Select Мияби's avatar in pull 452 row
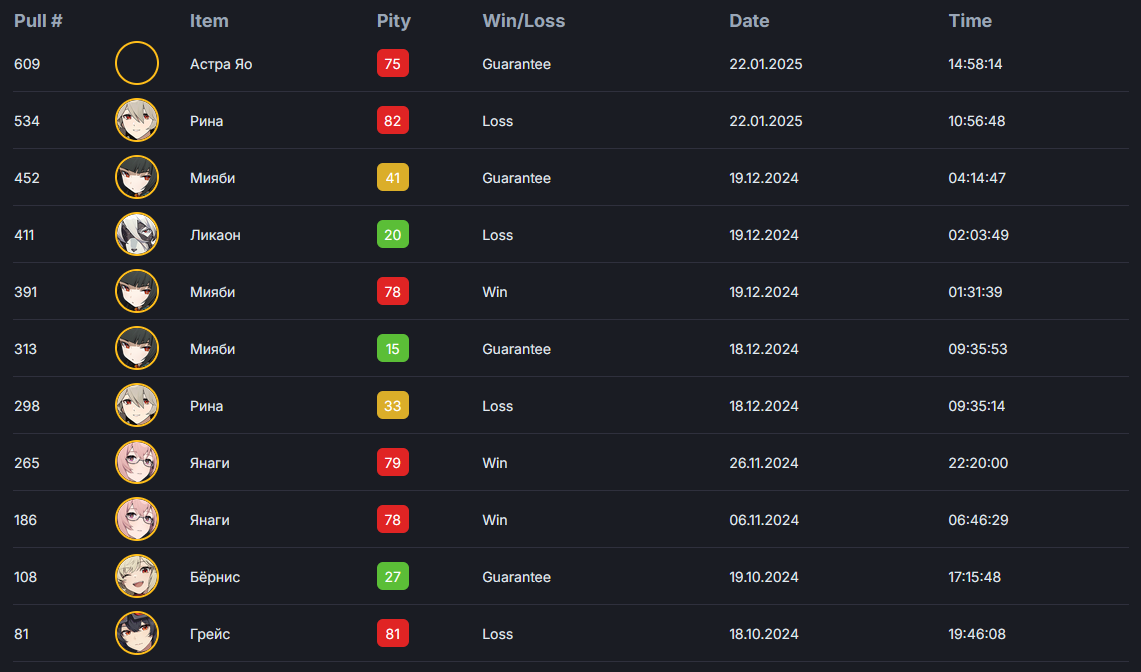 pyautogui.click(x=137, y=177)
